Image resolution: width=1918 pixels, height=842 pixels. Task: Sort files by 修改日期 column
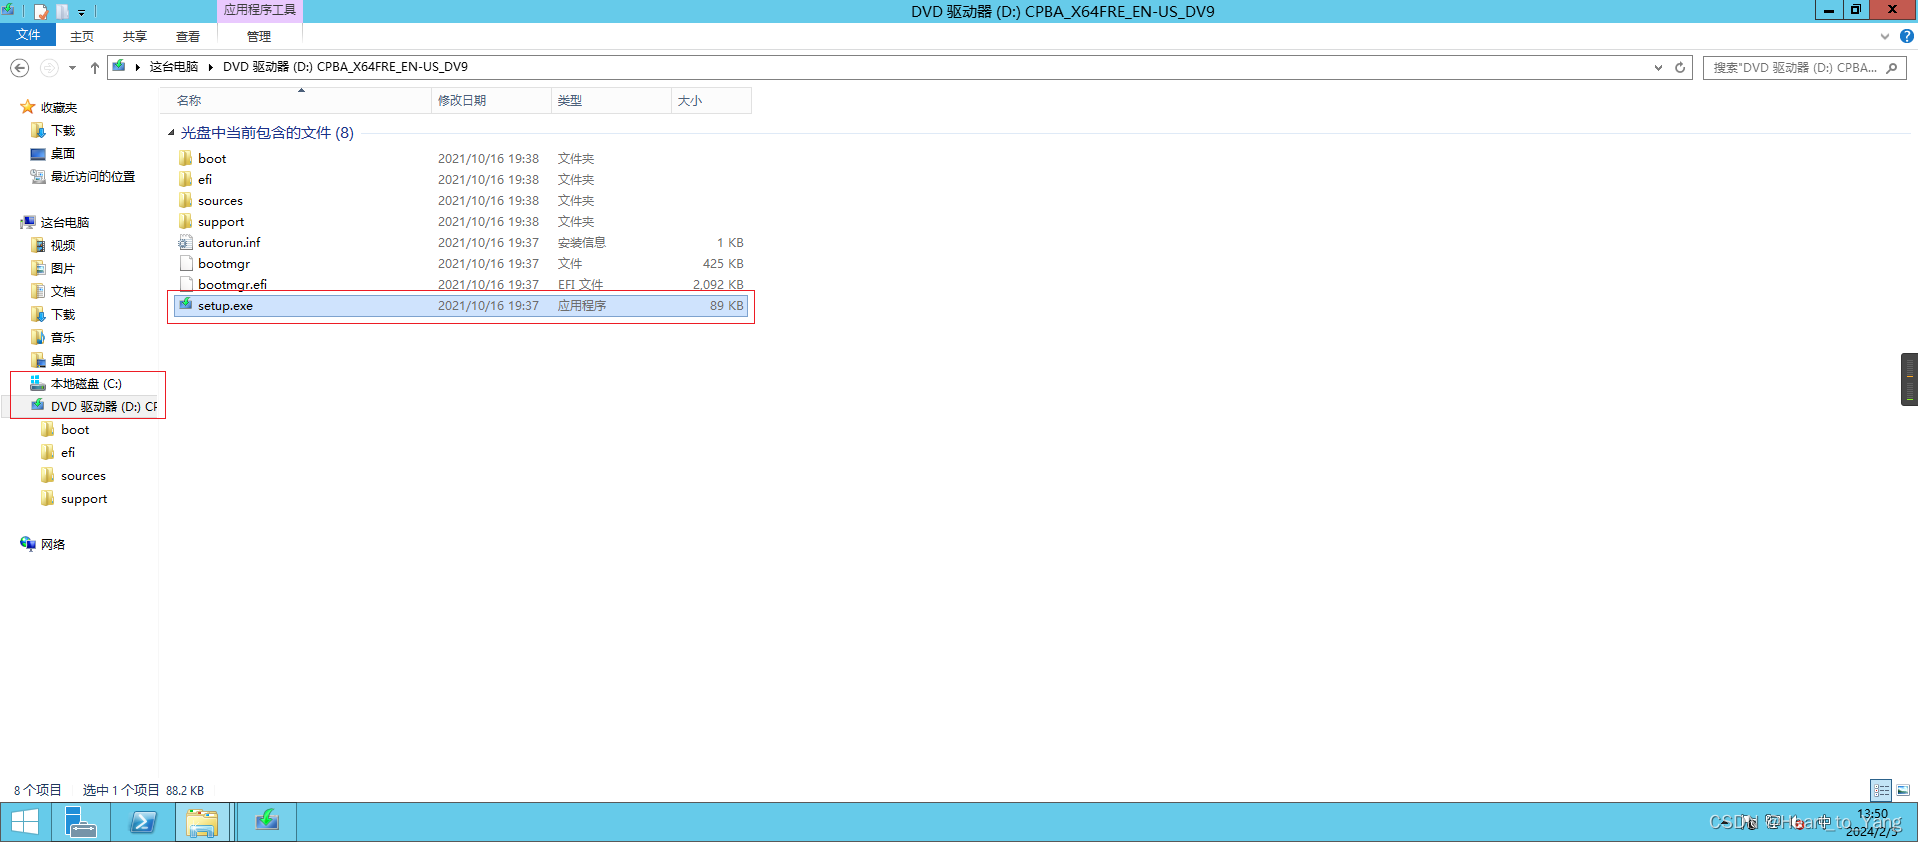point(462,101)
